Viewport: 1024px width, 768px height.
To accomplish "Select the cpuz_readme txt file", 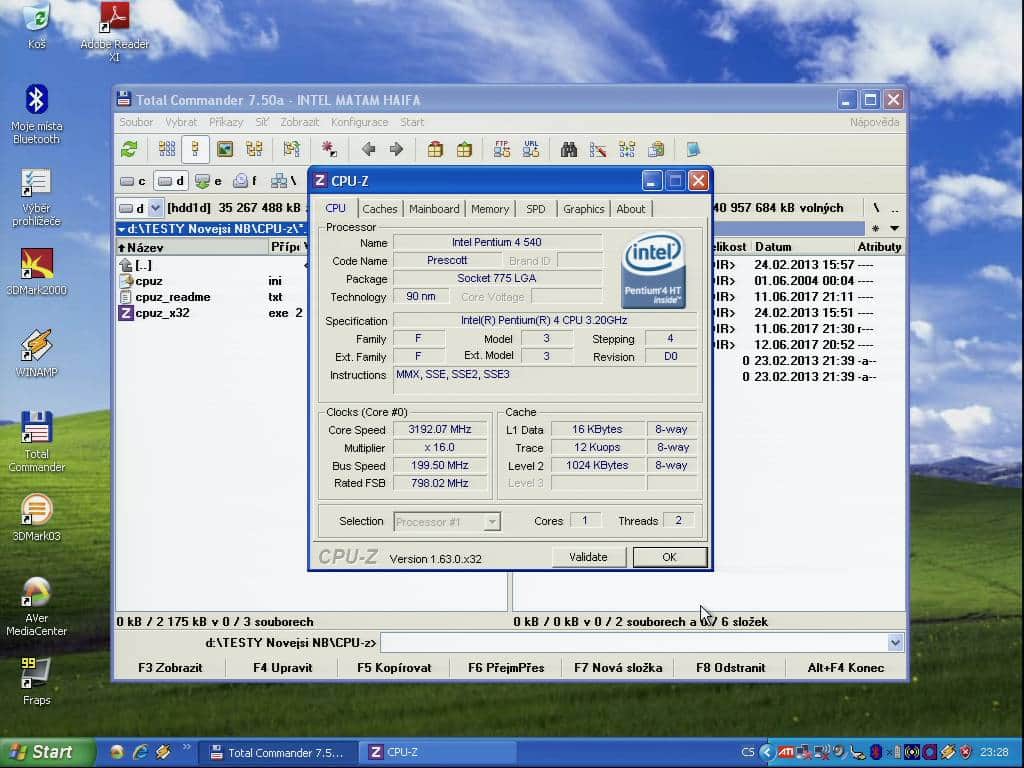I will 212,297.
